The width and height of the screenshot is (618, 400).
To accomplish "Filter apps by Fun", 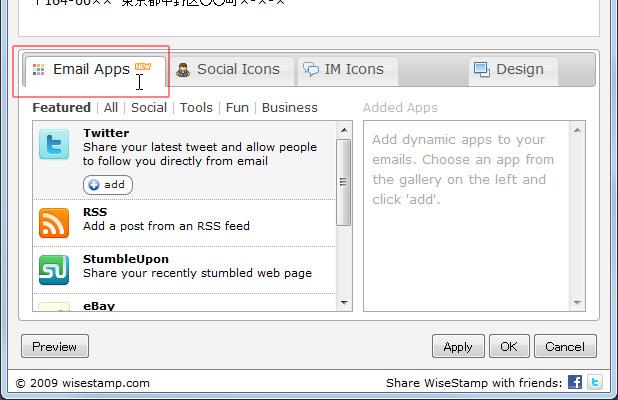I will [237, 108].
